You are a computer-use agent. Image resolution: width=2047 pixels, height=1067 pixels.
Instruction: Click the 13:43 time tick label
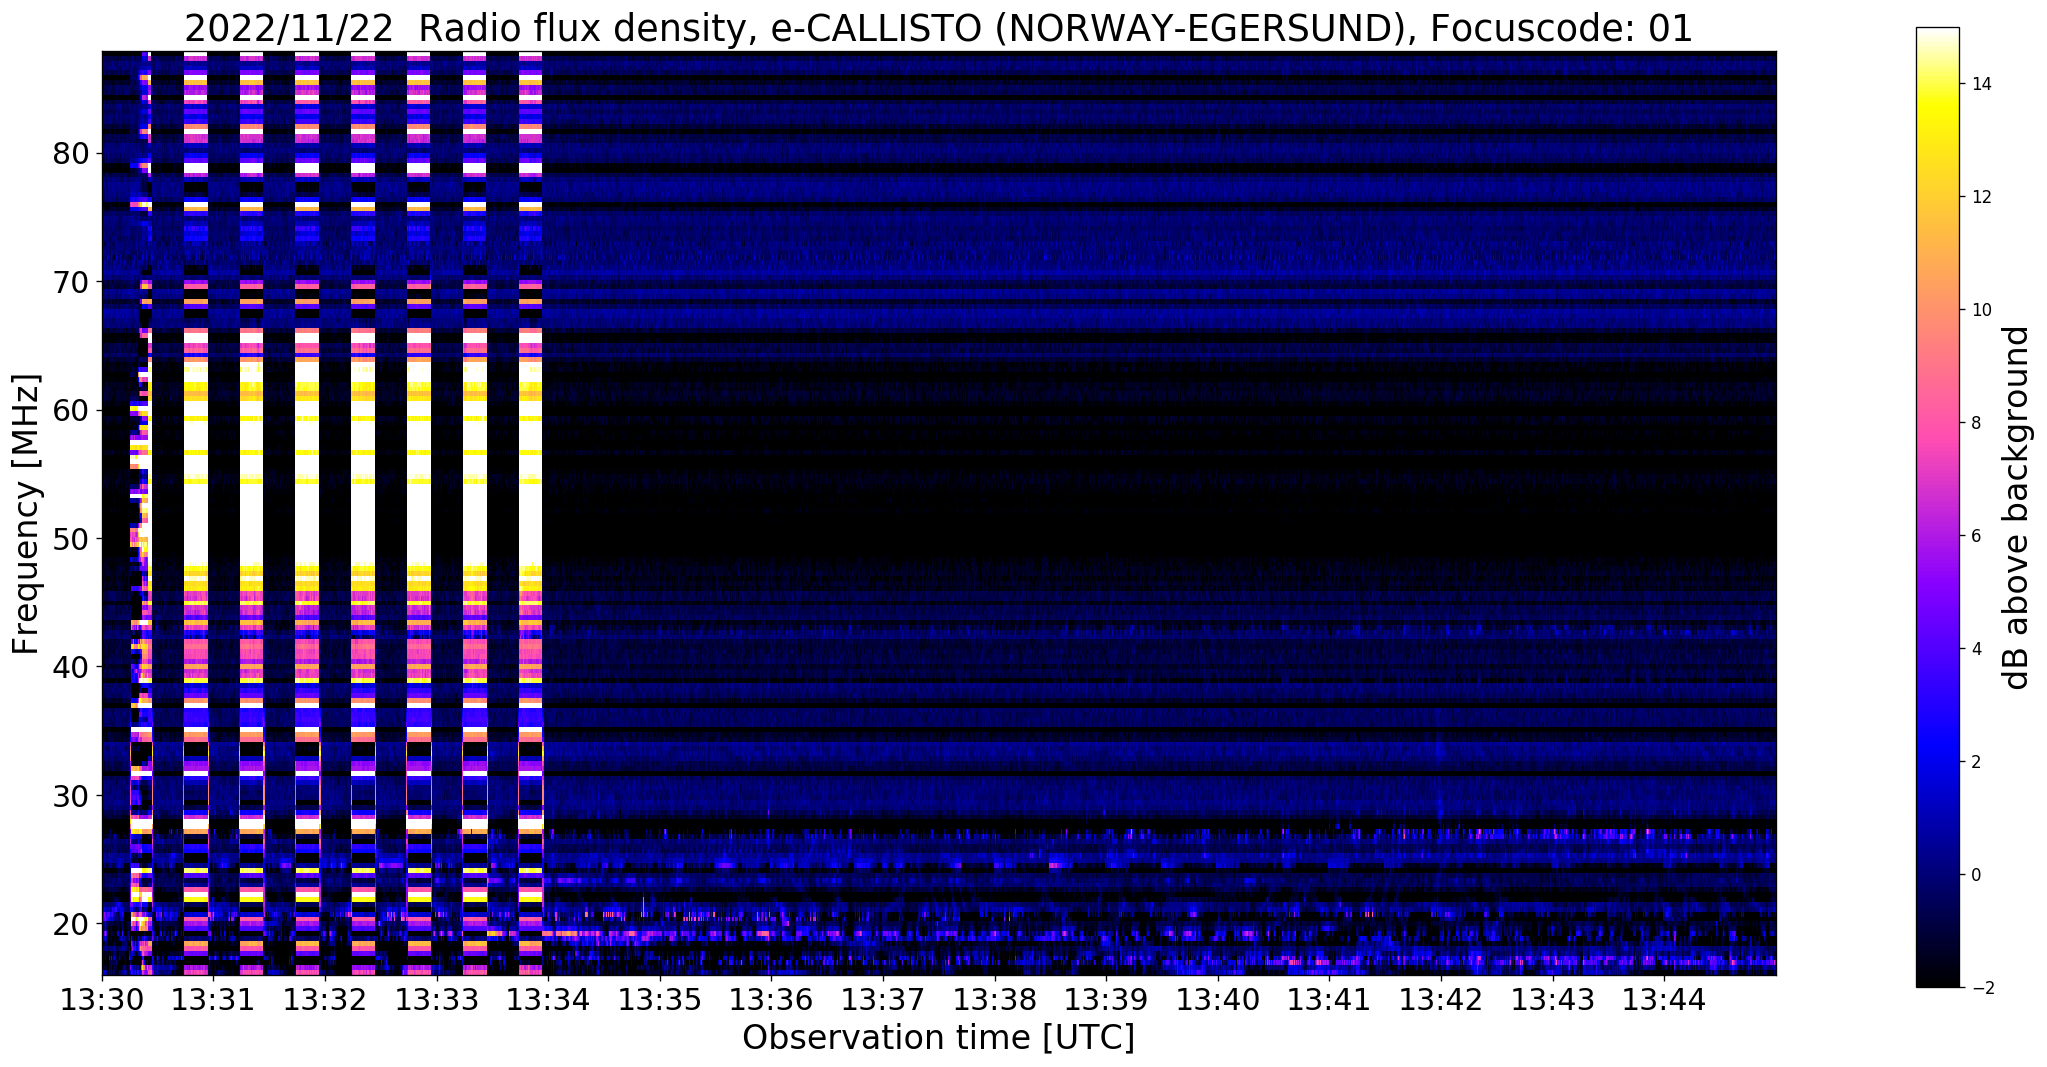(x=1552, y=999)
